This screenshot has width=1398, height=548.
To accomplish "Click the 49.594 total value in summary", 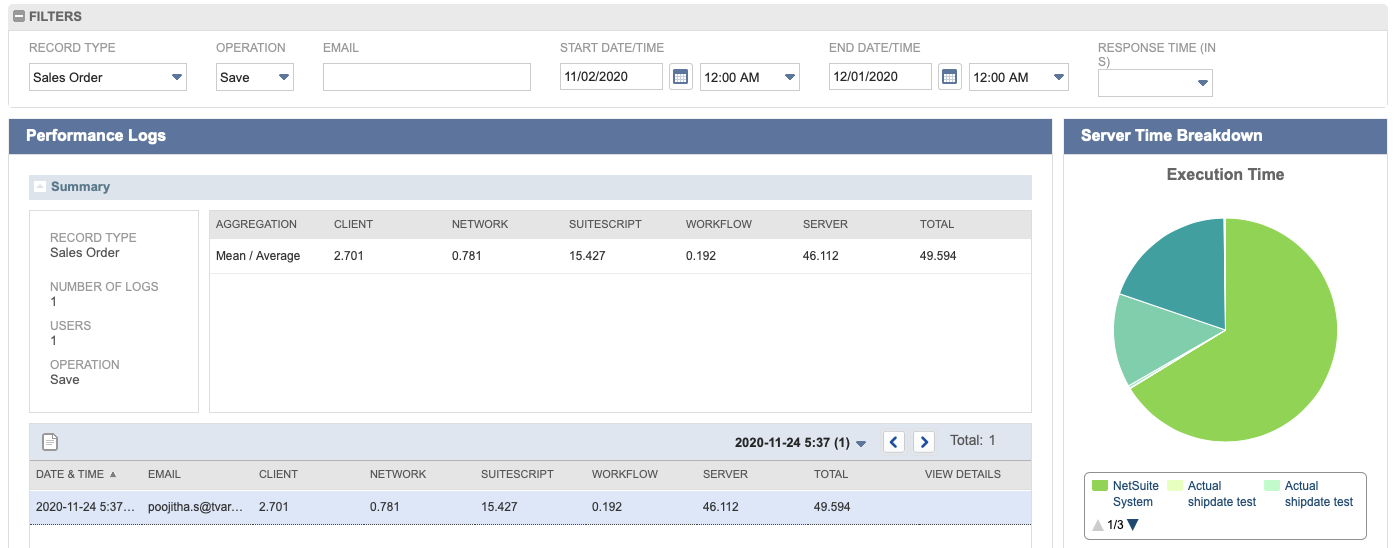I will pyautogui.click(x=938, y=256).
